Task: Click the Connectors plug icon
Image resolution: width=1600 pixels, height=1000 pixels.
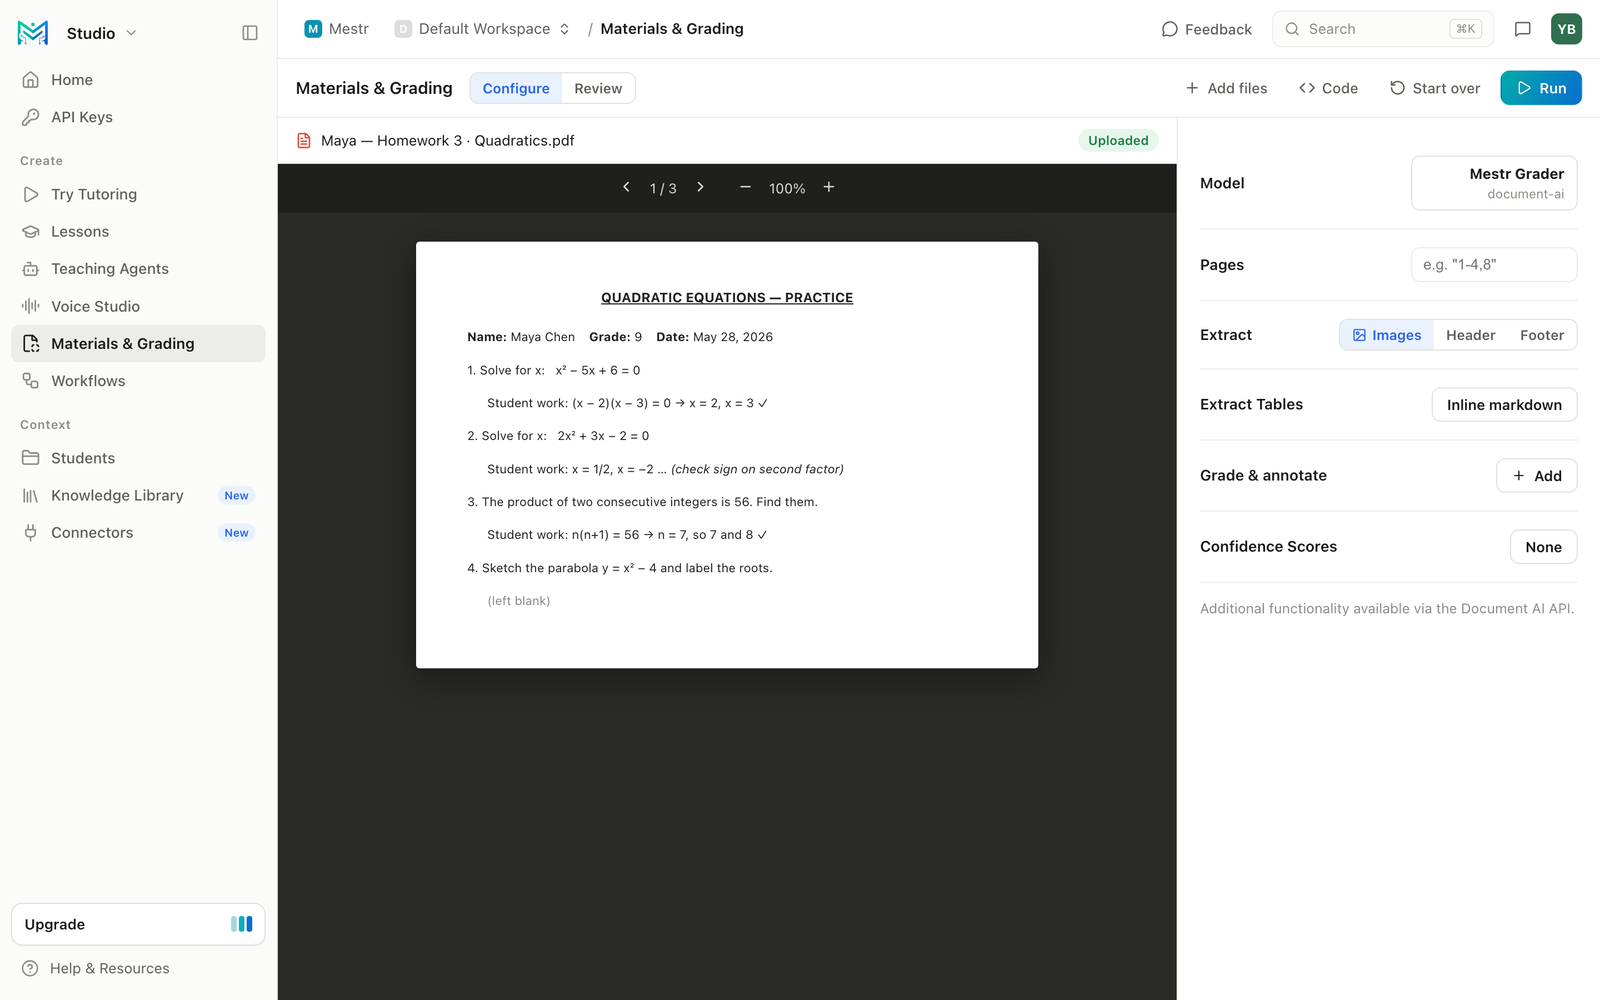Action: 31,533
